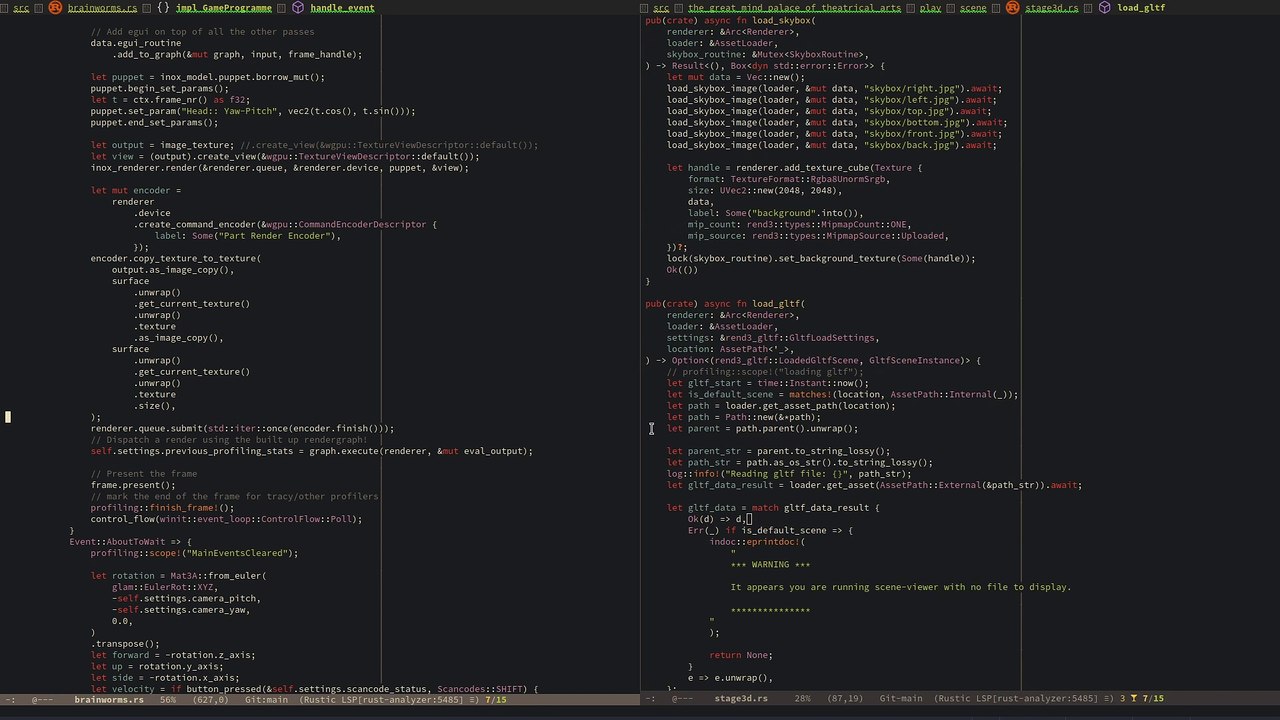
Task: Click the "skybox/bottom.jpg" string
Action: [916, 122]
